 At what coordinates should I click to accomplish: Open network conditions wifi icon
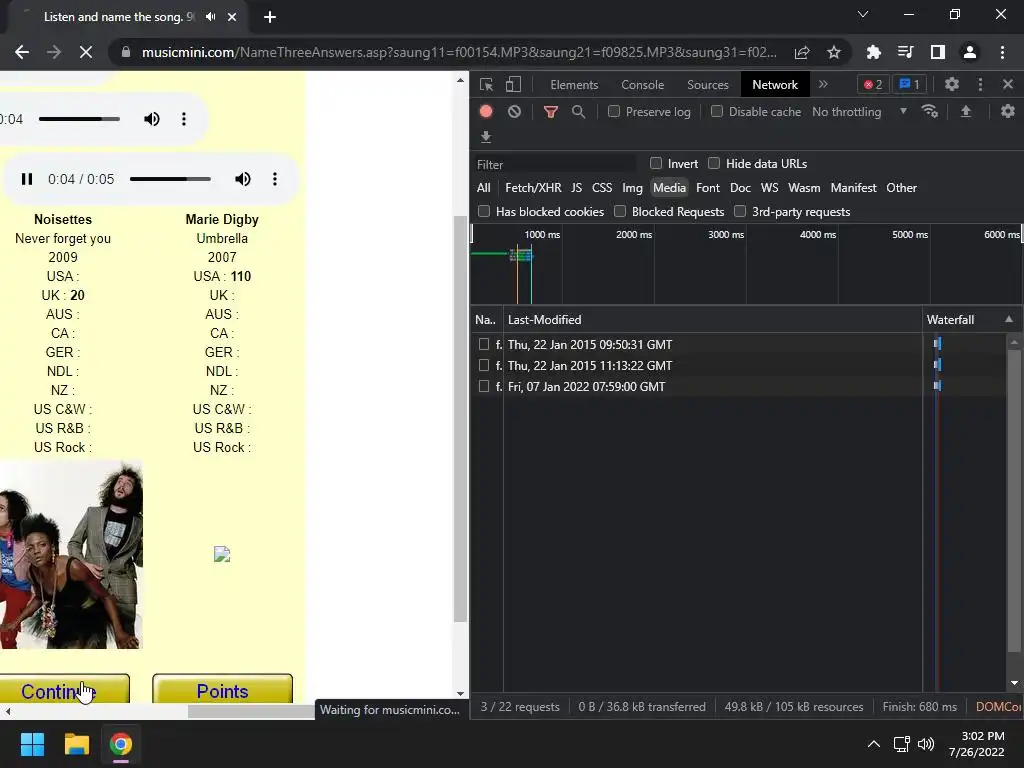coord(929,112)
